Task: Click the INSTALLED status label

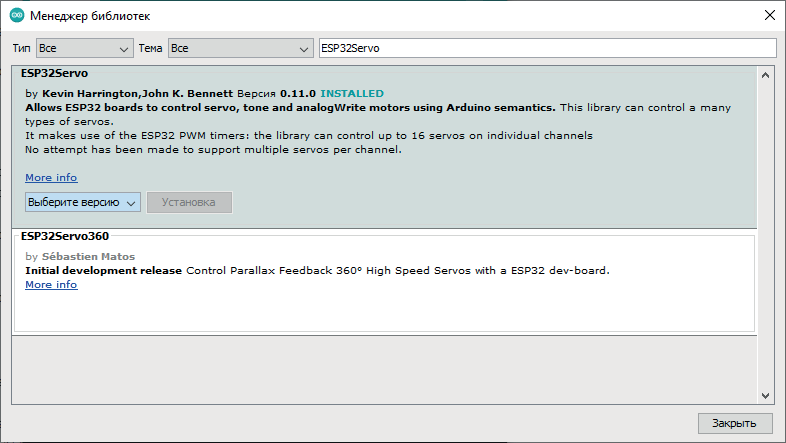Action: pyautogui.click(x=351, y=93)
